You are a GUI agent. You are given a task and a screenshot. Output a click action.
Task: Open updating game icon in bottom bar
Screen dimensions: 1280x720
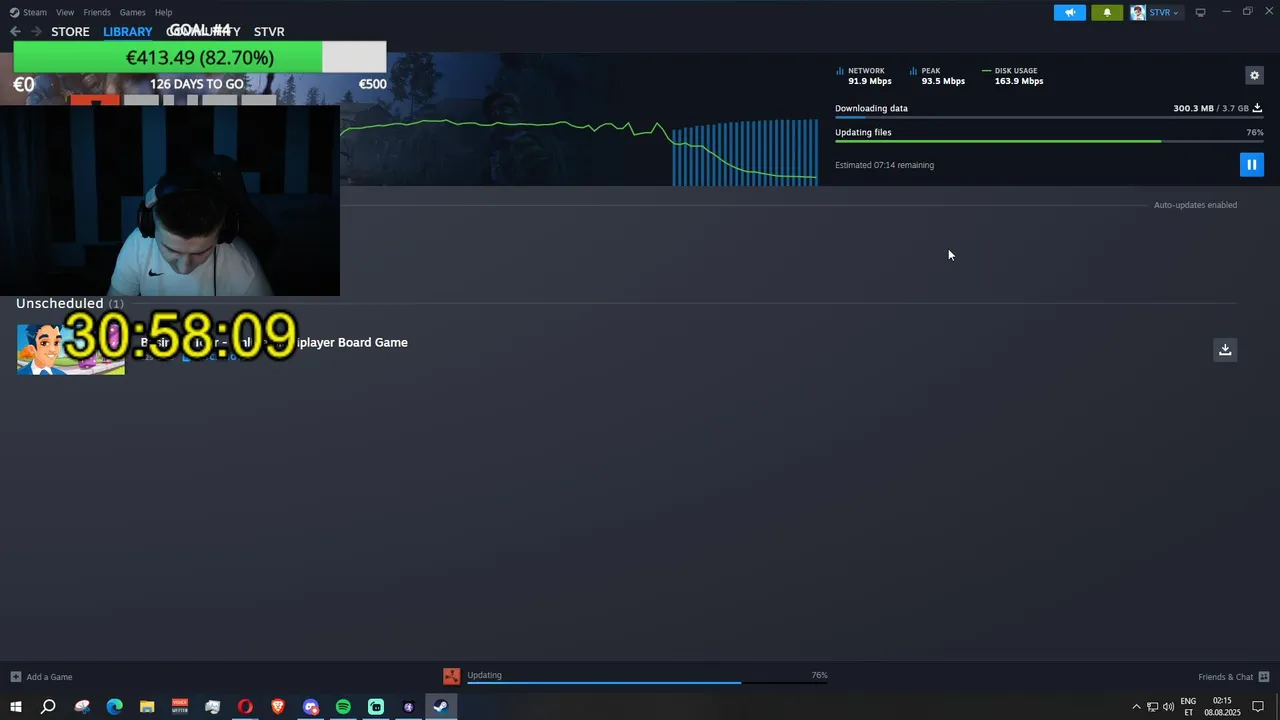point(451,677)
